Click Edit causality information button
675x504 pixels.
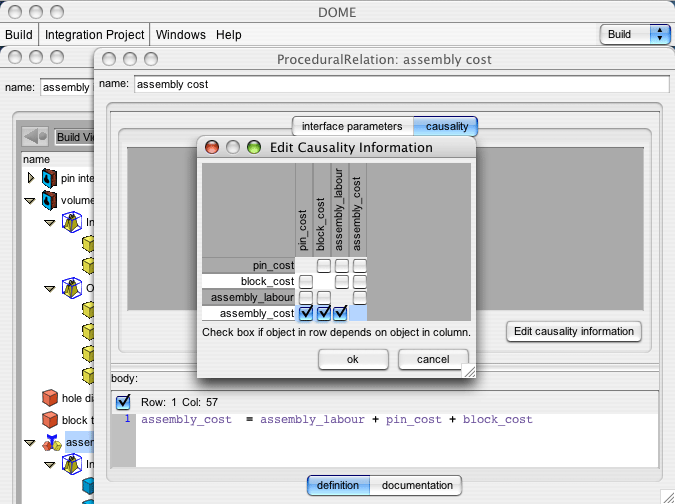pos(574,331)
